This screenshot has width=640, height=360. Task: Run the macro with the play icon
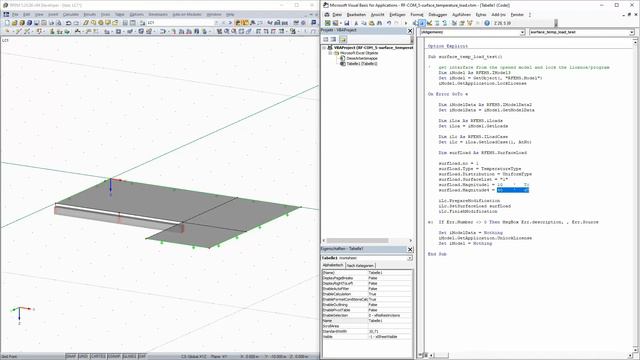406,23
